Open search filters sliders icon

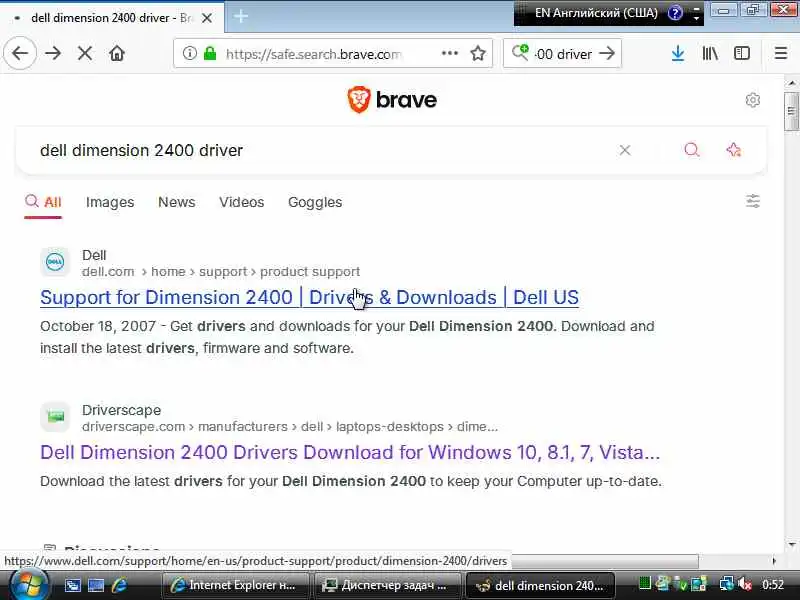[753, 201]
